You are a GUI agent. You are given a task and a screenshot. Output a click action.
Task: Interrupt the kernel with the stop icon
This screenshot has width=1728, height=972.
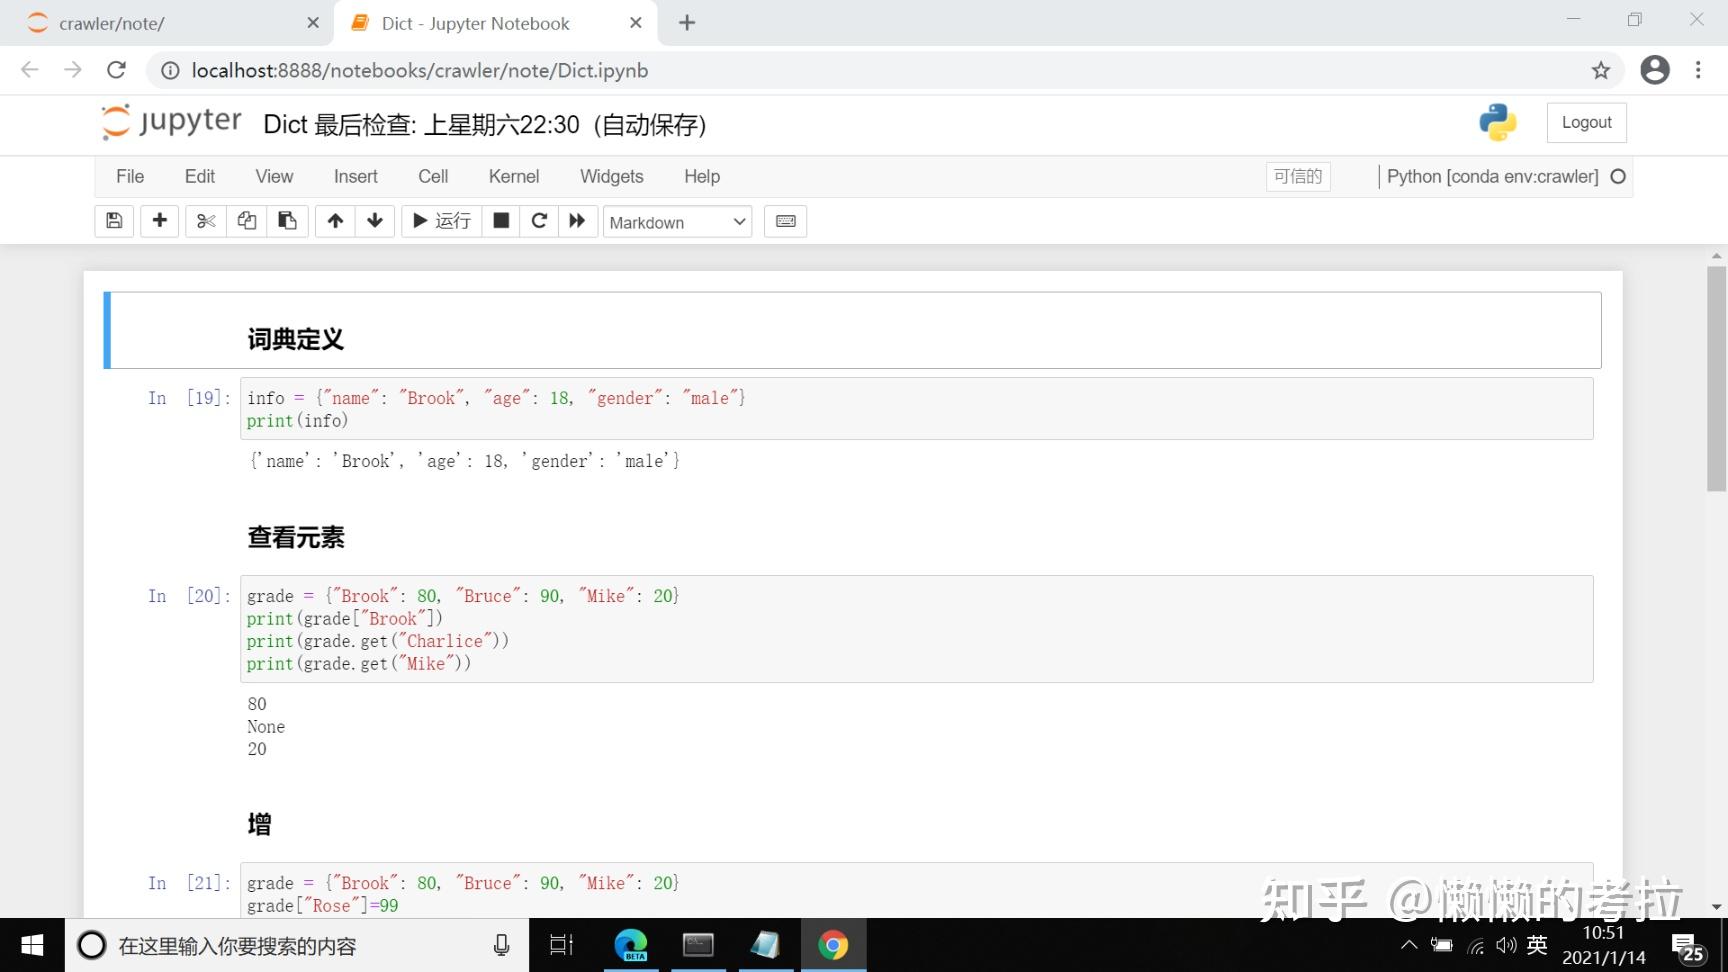[501, 221]
